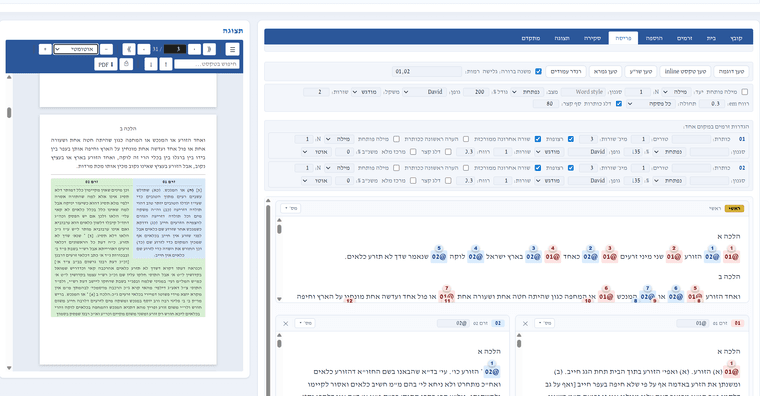This screenshot has width=760, height=396.
Task: Open the מס' dropdown in main text panel
Action: pyautogui.click(x=291, y=208)
